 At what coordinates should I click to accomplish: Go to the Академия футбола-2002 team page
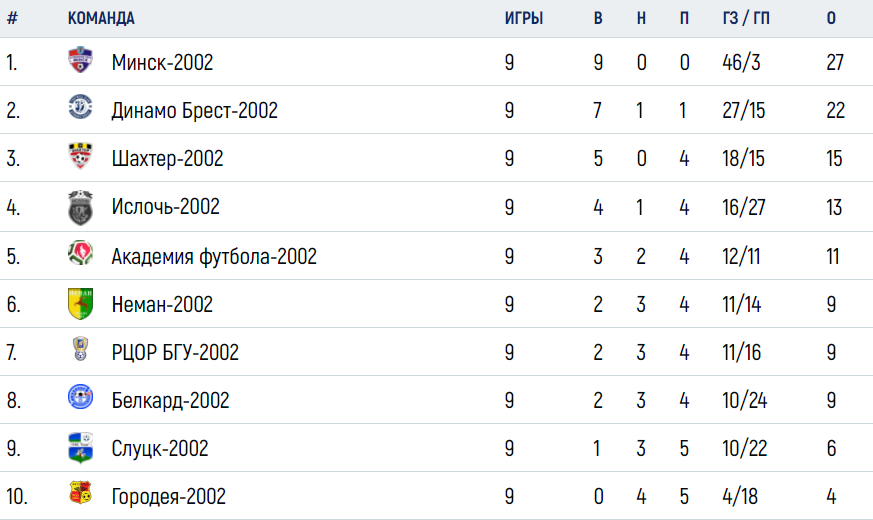click(x=214, y=256)
